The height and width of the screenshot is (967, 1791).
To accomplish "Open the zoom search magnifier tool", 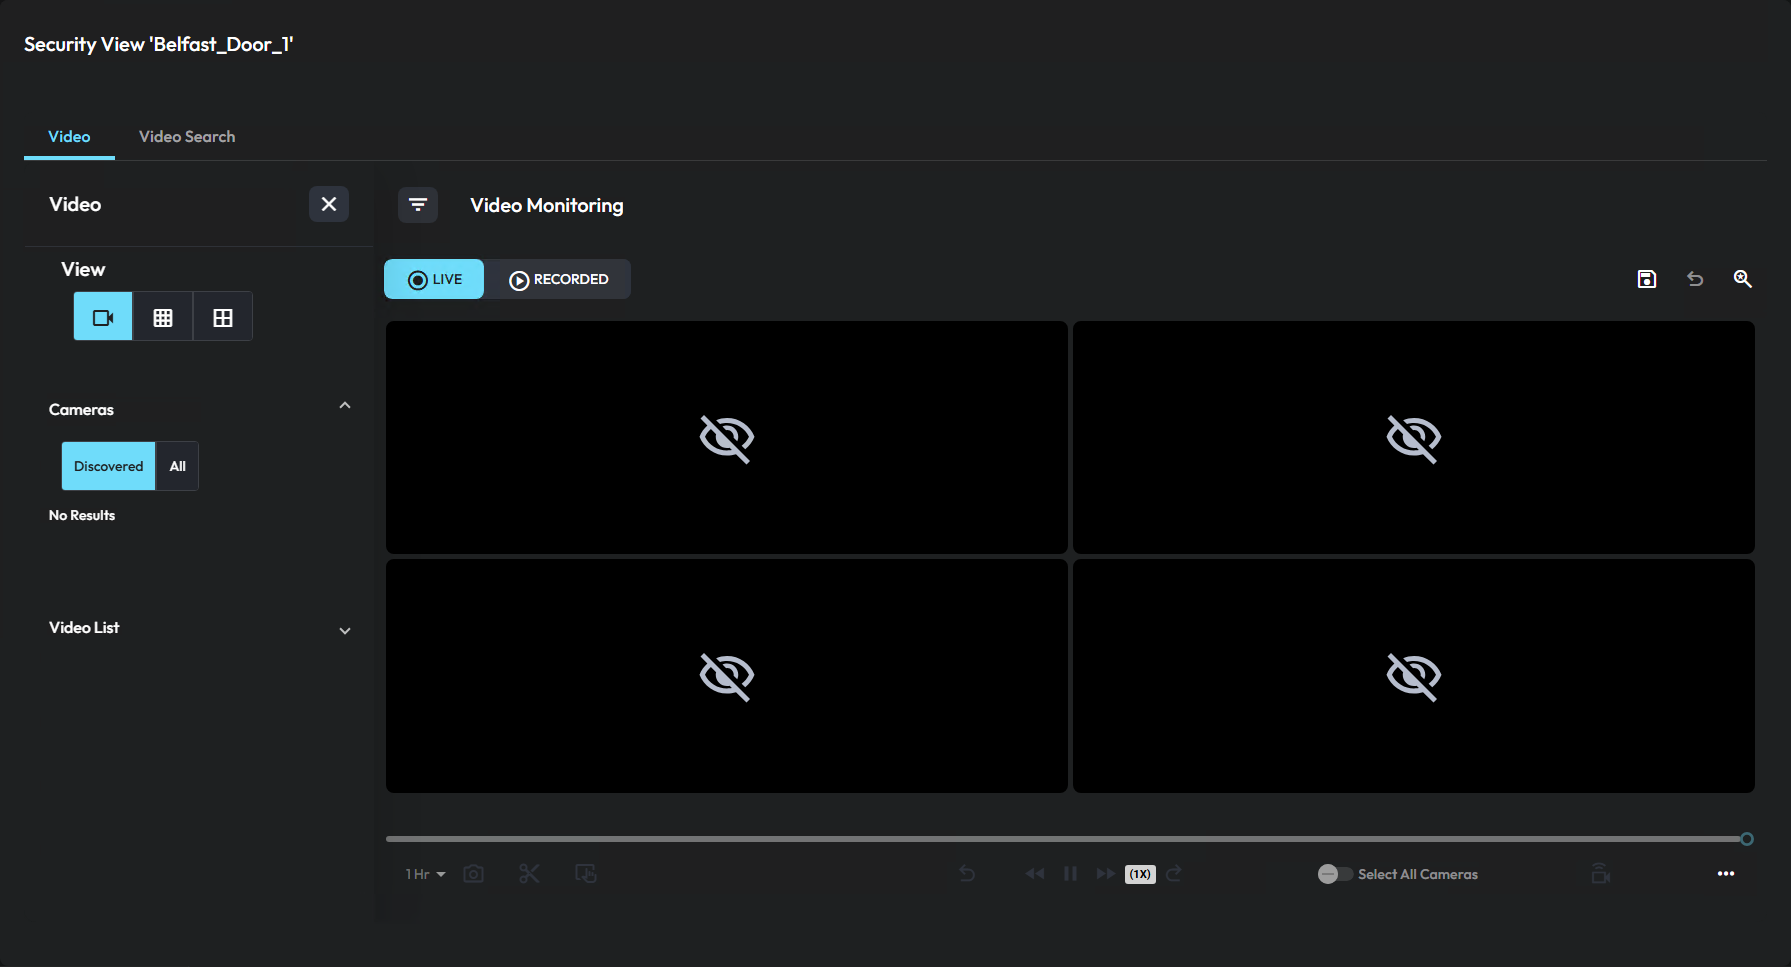I will (x=1743, y=279).
